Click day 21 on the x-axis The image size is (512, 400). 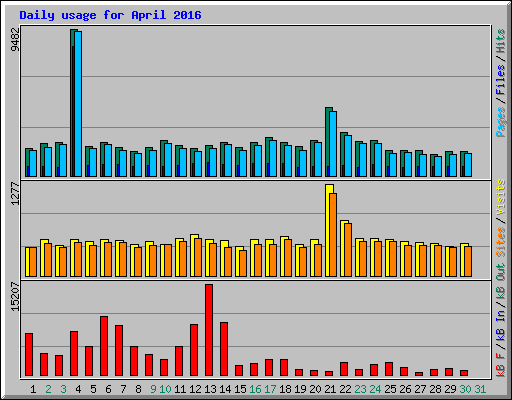(x=330, y=389)
